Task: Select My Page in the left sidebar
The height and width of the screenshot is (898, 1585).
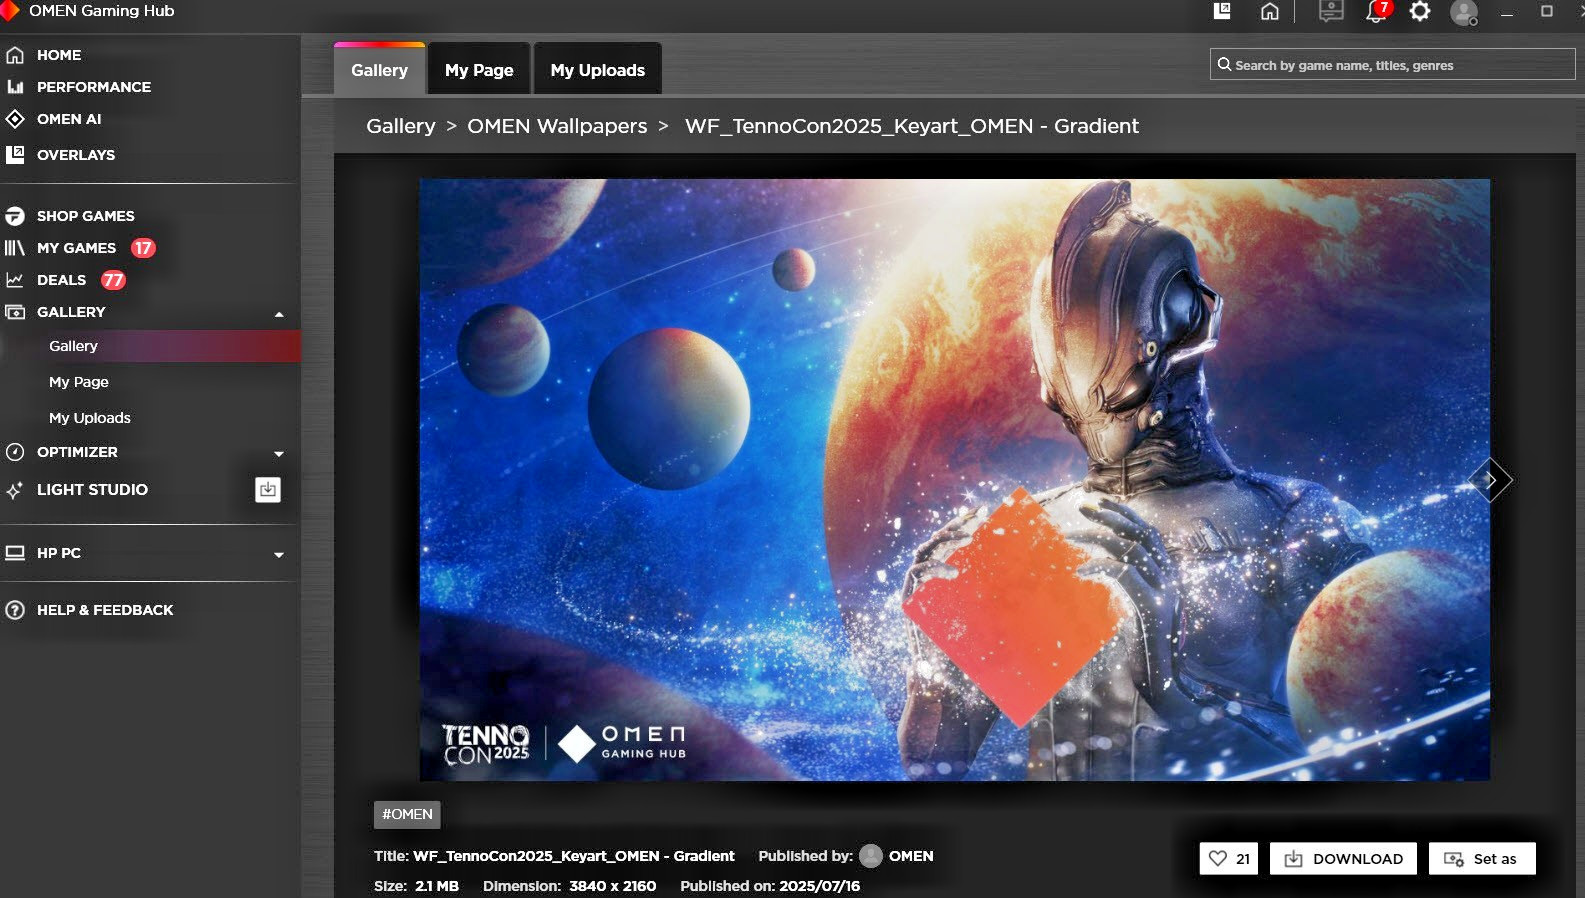Action: 79,382
